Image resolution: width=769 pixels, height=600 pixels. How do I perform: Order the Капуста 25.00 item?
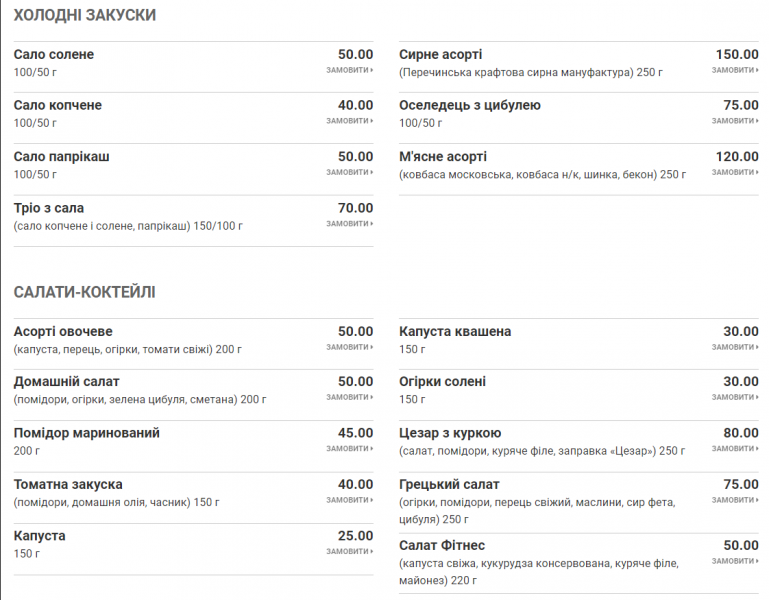pyautogui.click(x=349, y=552)
